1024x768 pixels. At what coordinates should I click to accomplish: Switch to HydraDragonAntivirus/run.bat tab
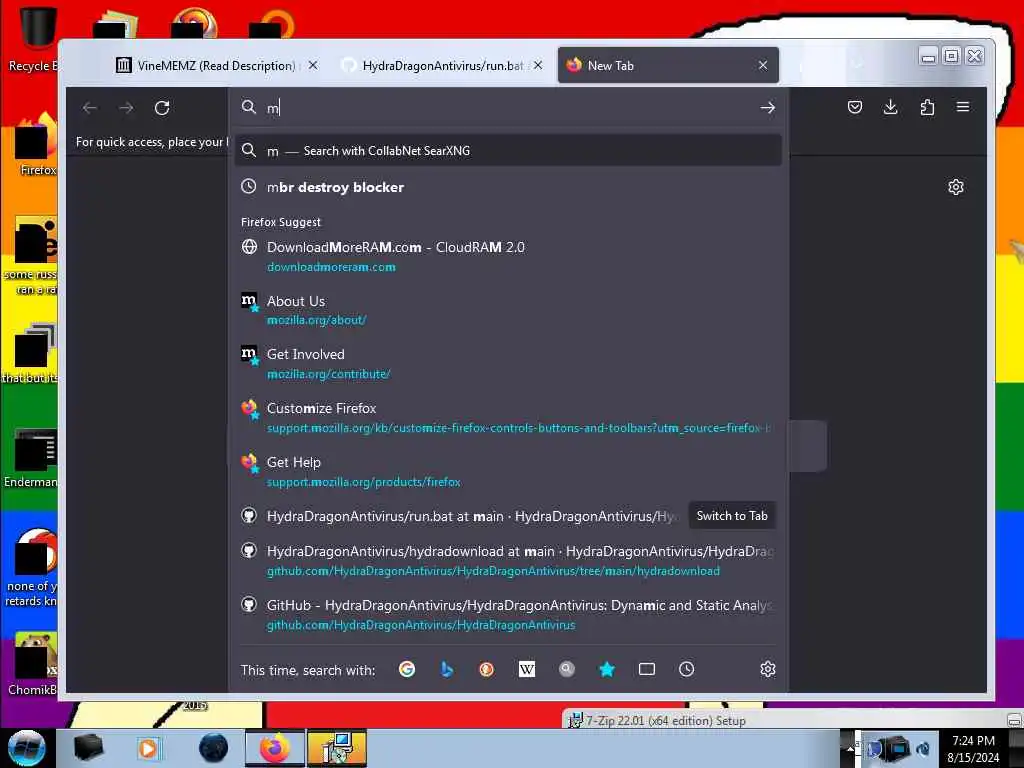click(442, 65)
